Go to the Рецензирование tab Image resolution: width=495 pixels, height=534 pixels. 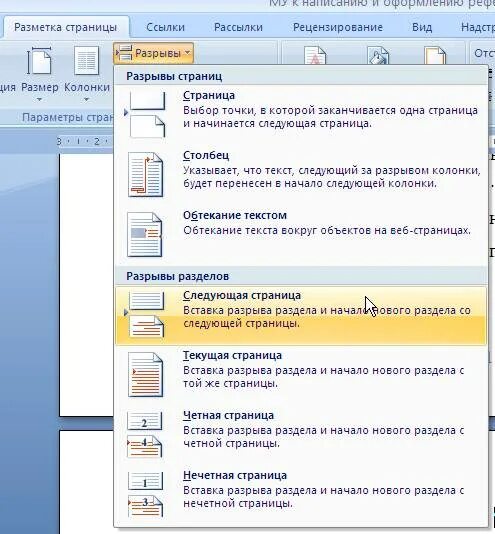click(x=338, y=27)
